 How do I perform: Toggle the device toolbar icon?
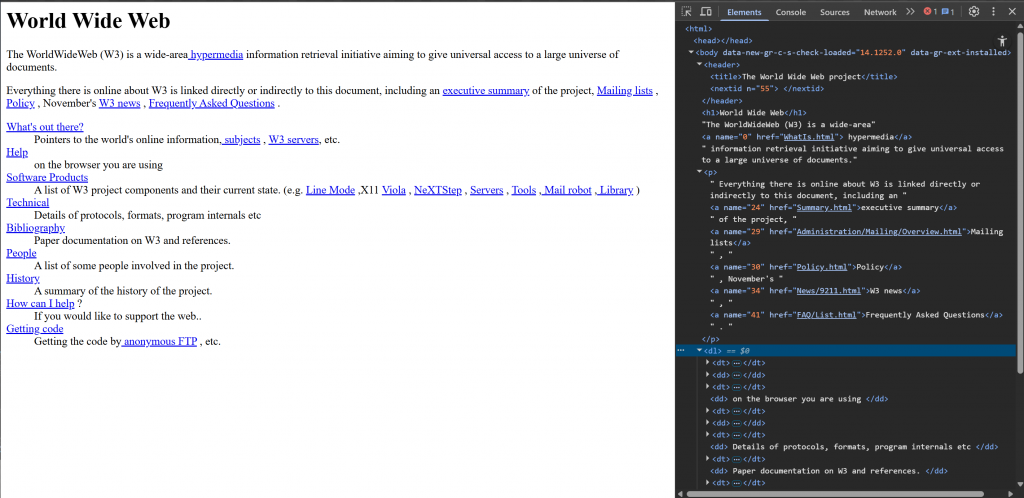(705, 12)
